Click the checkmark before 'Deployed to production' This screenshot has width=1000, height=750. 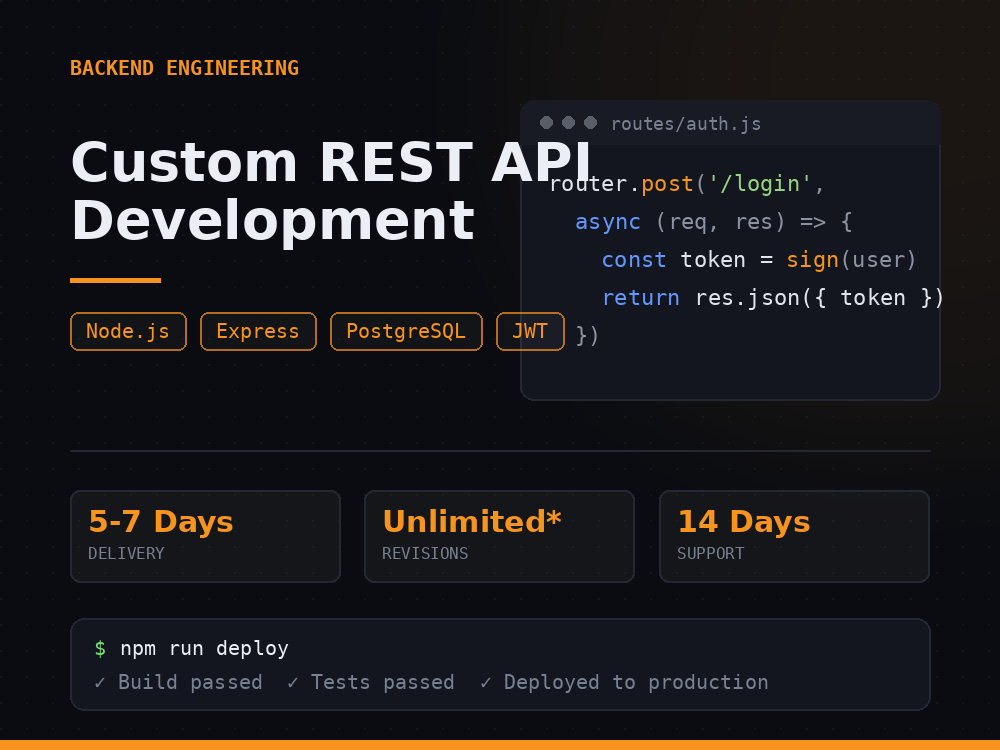[485, 683]
